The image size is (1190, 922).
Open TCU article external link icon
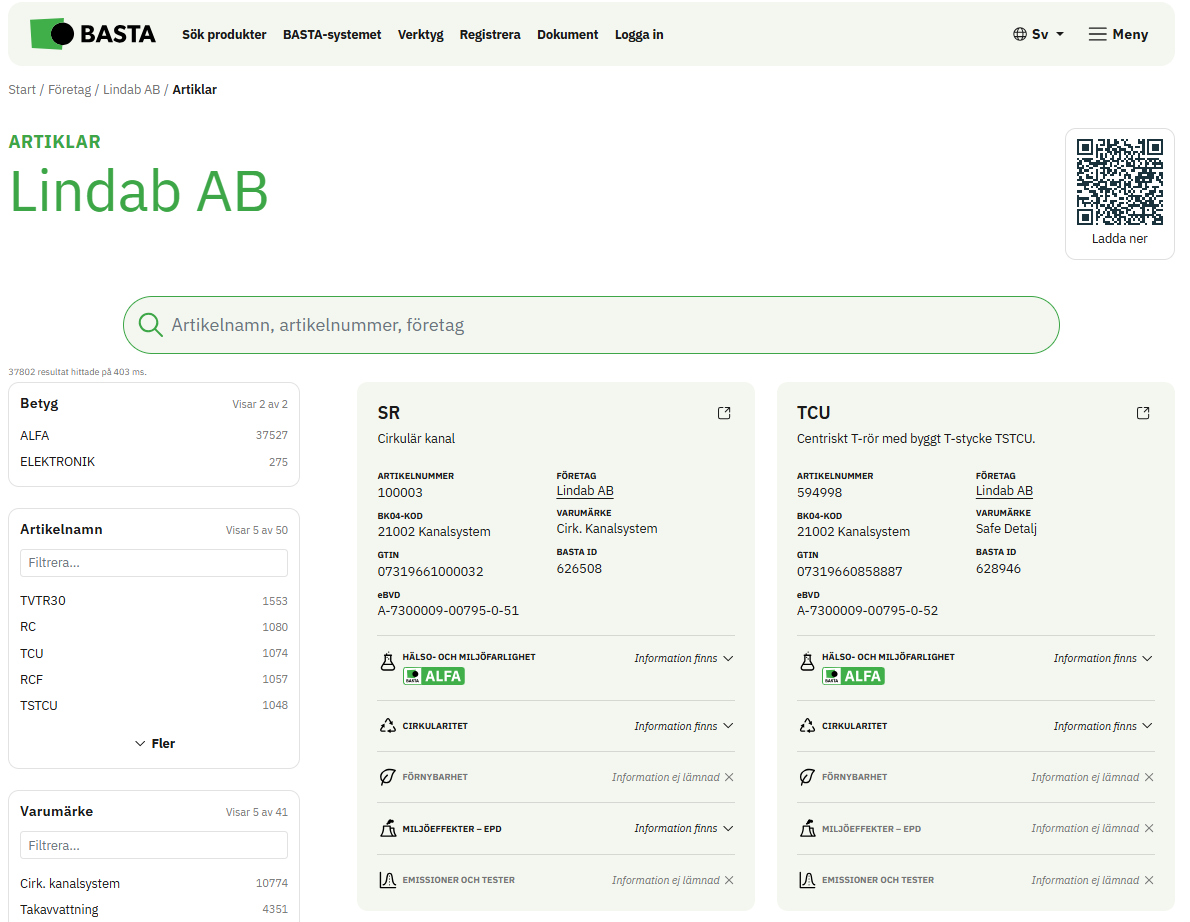coord(1143,413)
